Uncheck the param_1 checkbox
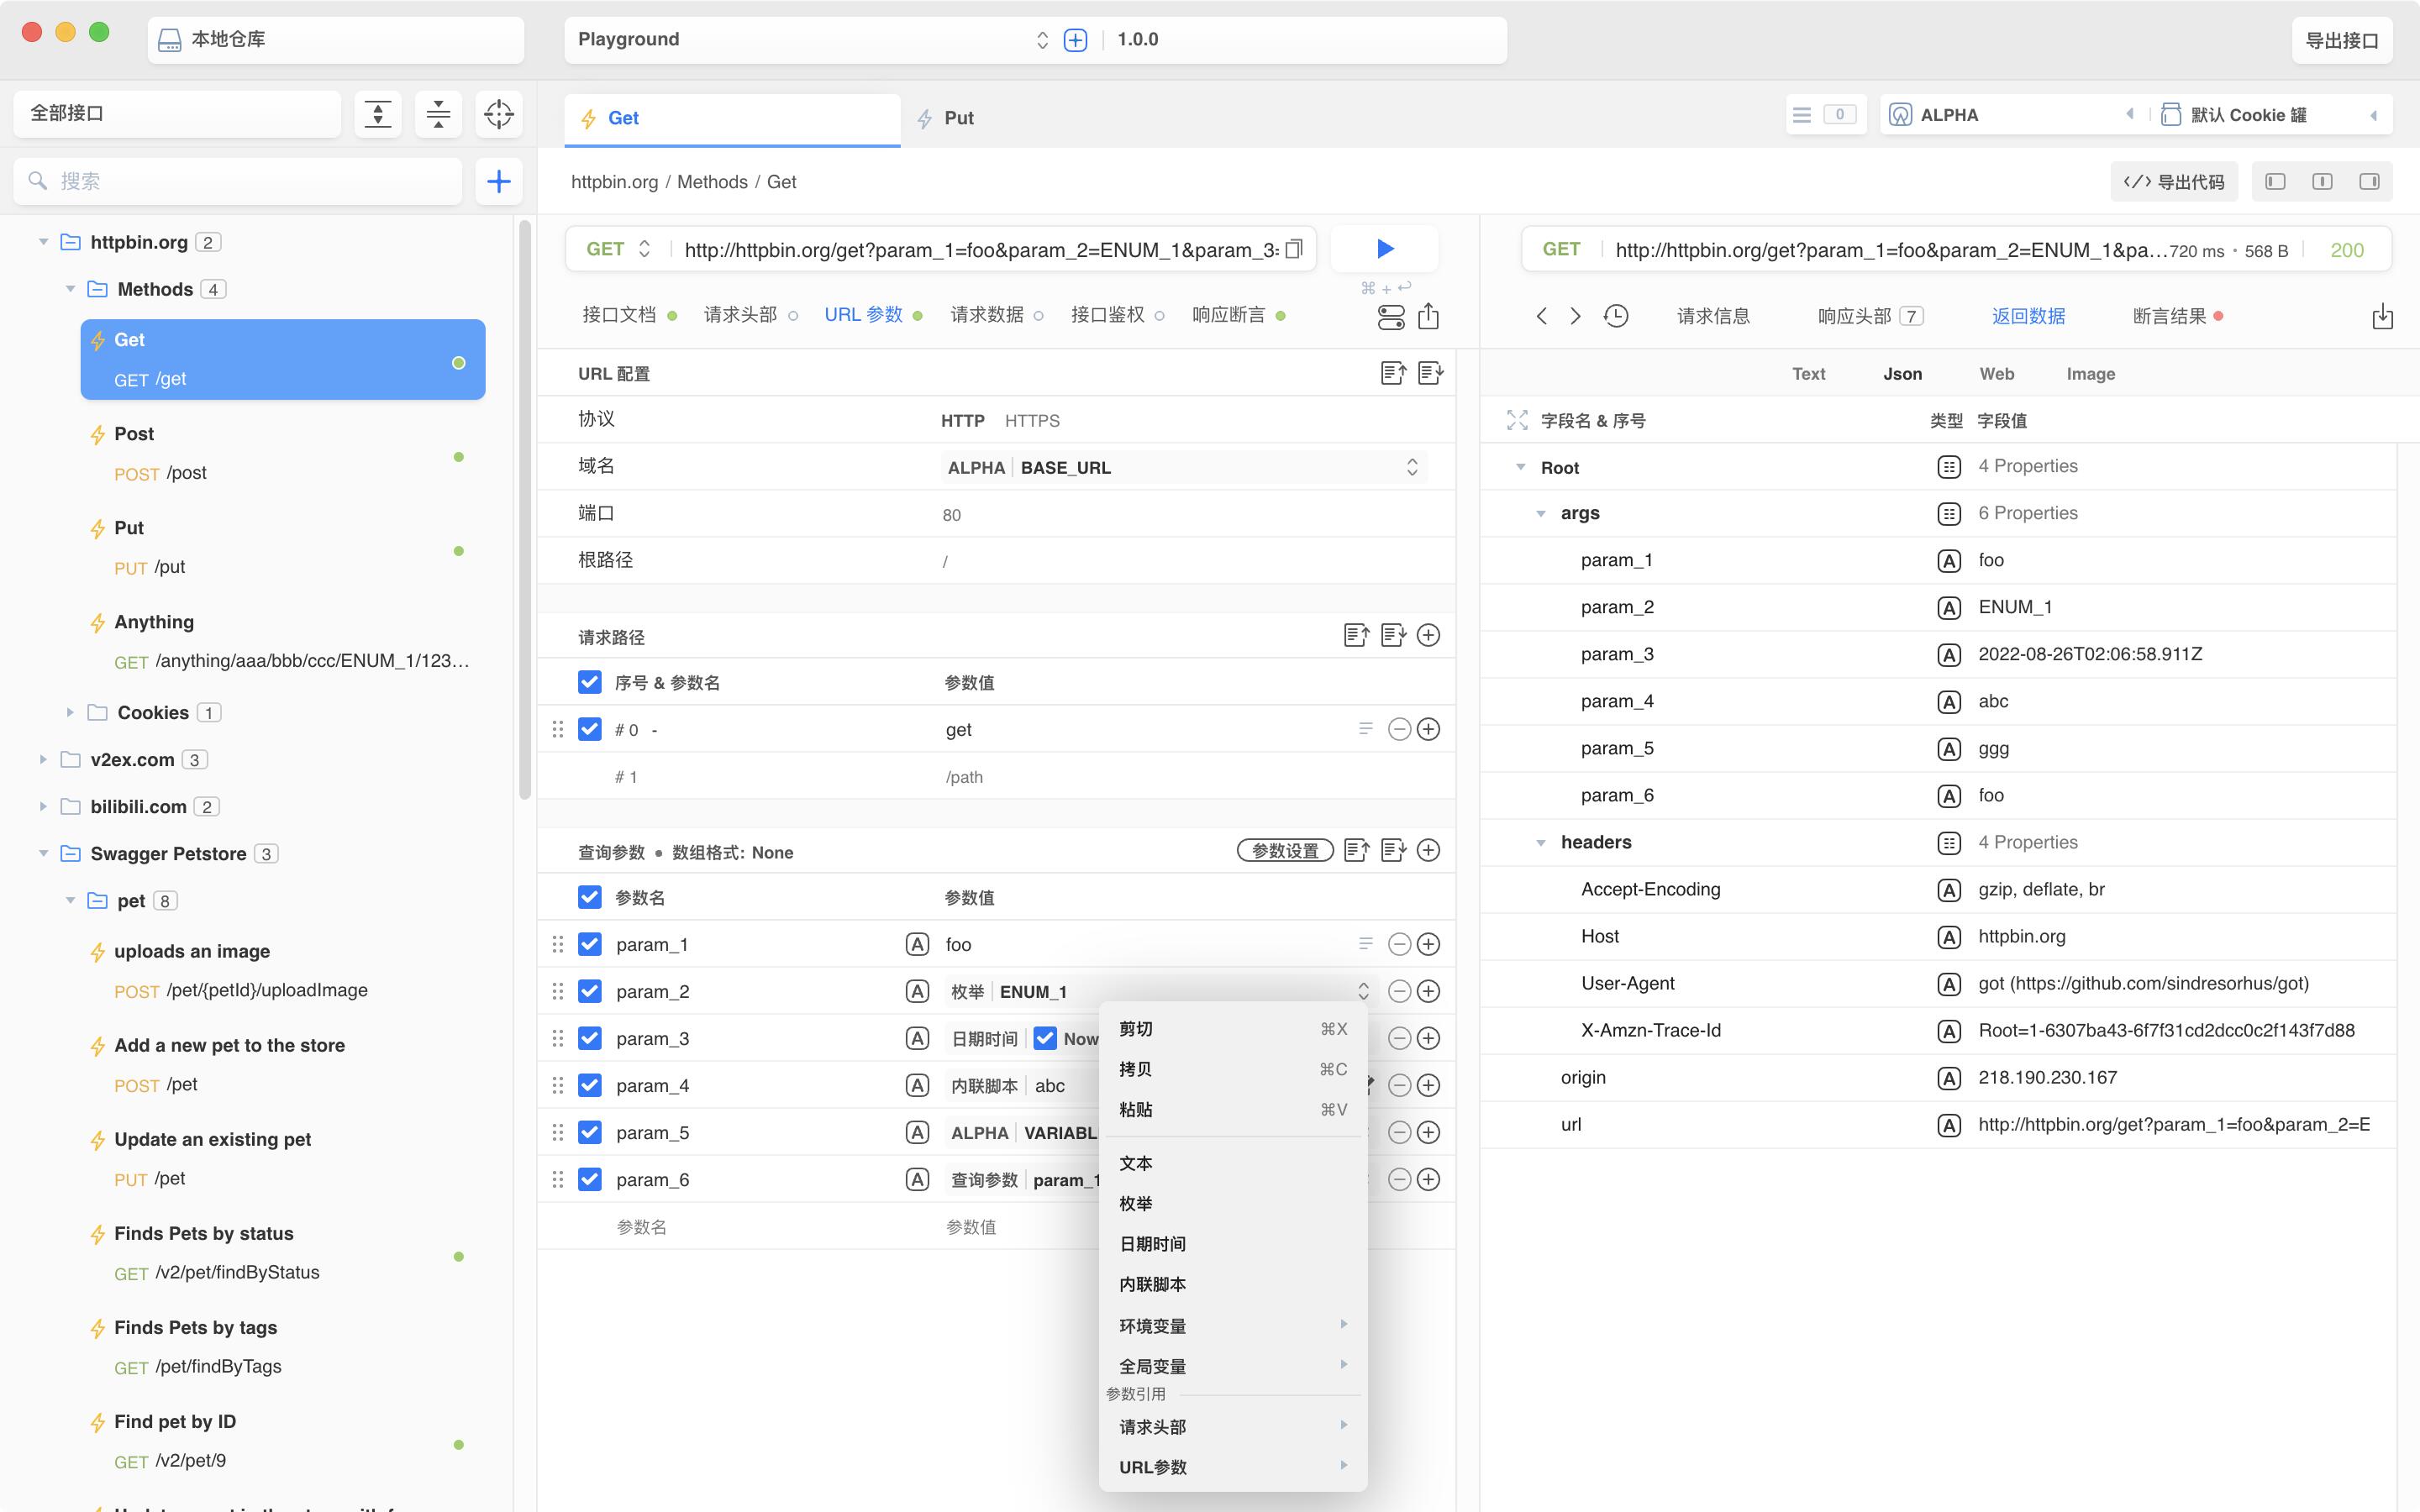This screenshot has height=1512, width=2420. 590,944
